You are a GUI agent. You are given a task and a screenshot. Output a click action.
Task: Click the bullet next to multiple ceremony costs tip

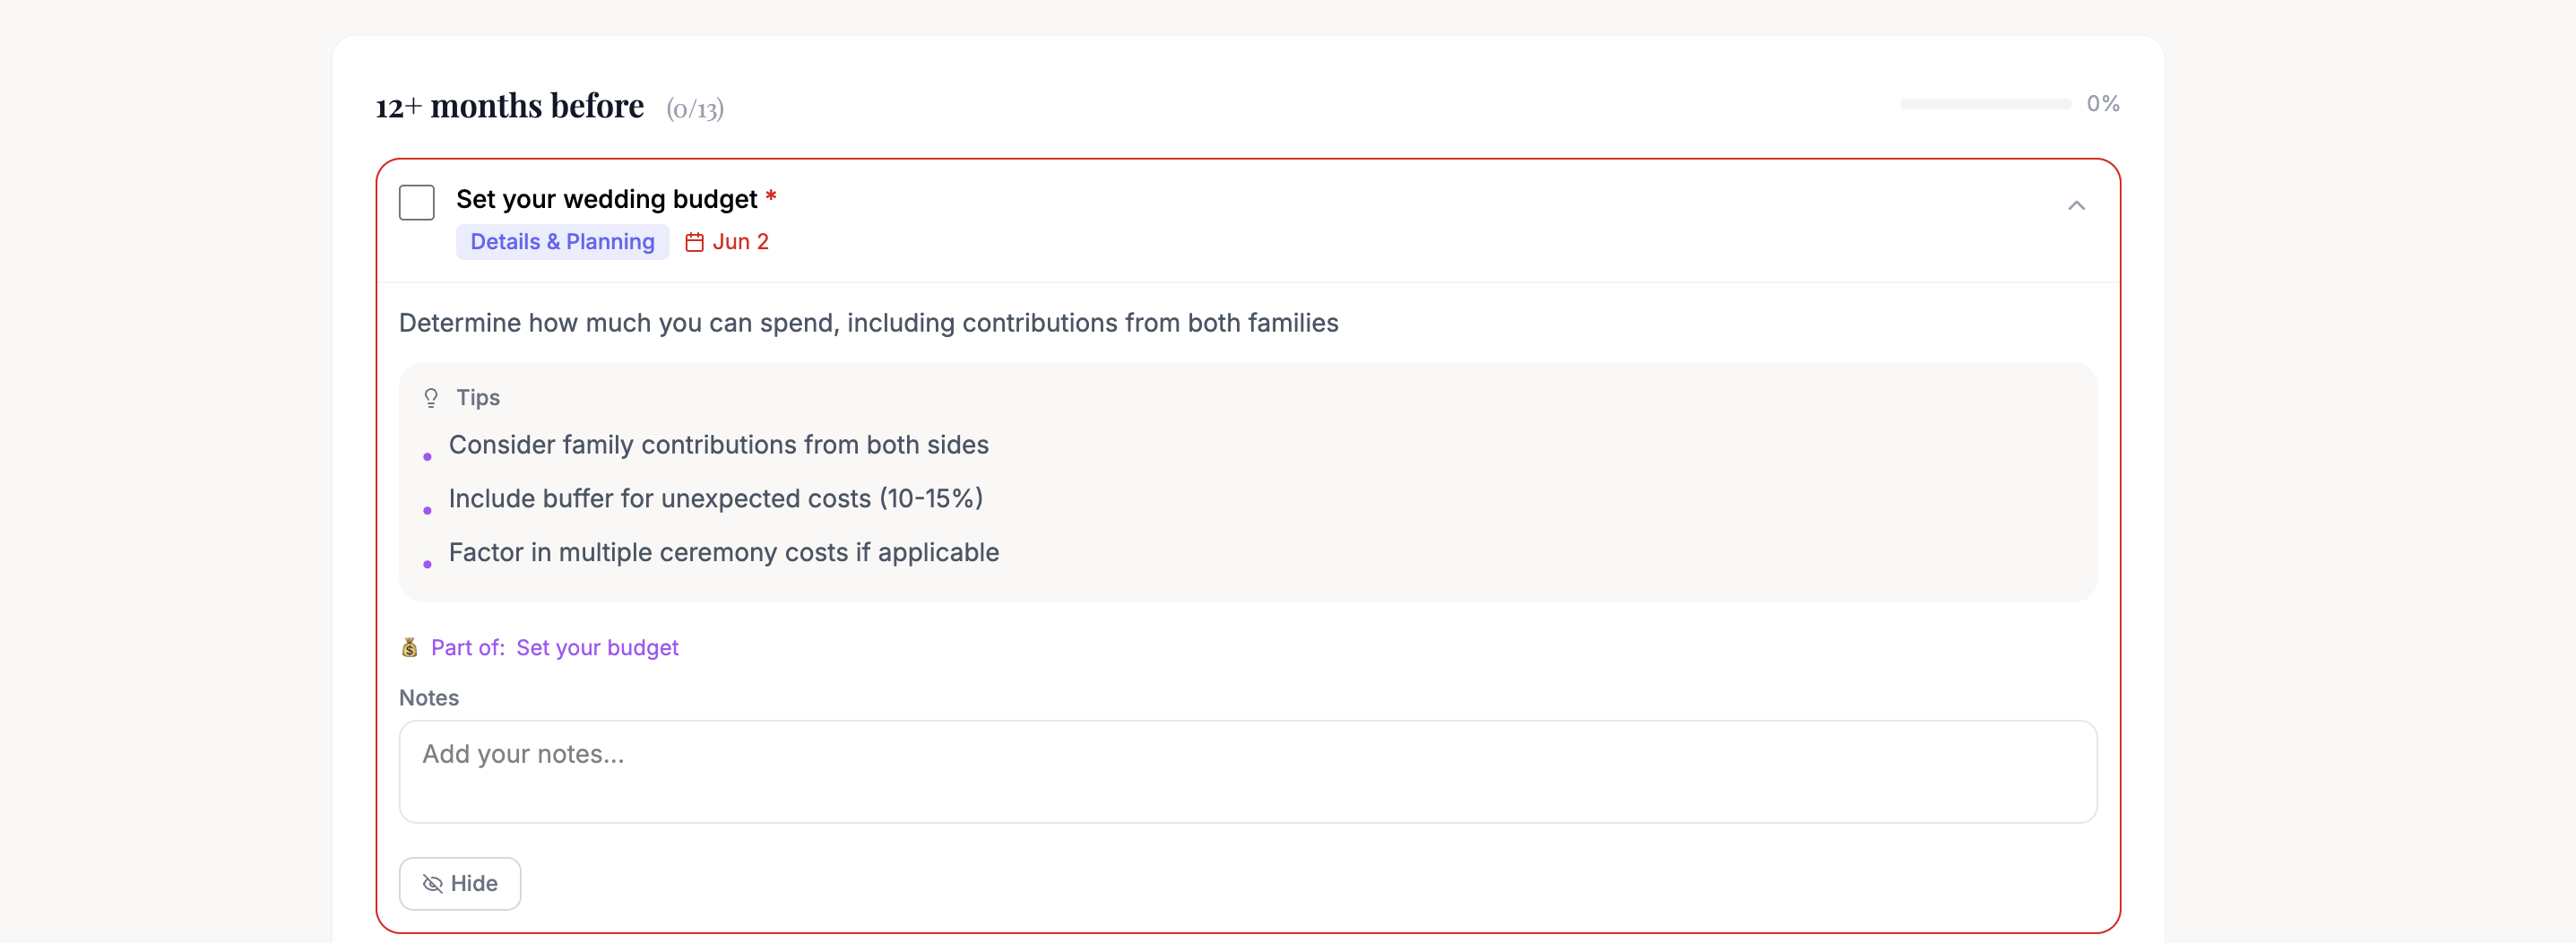click(428, 563)
